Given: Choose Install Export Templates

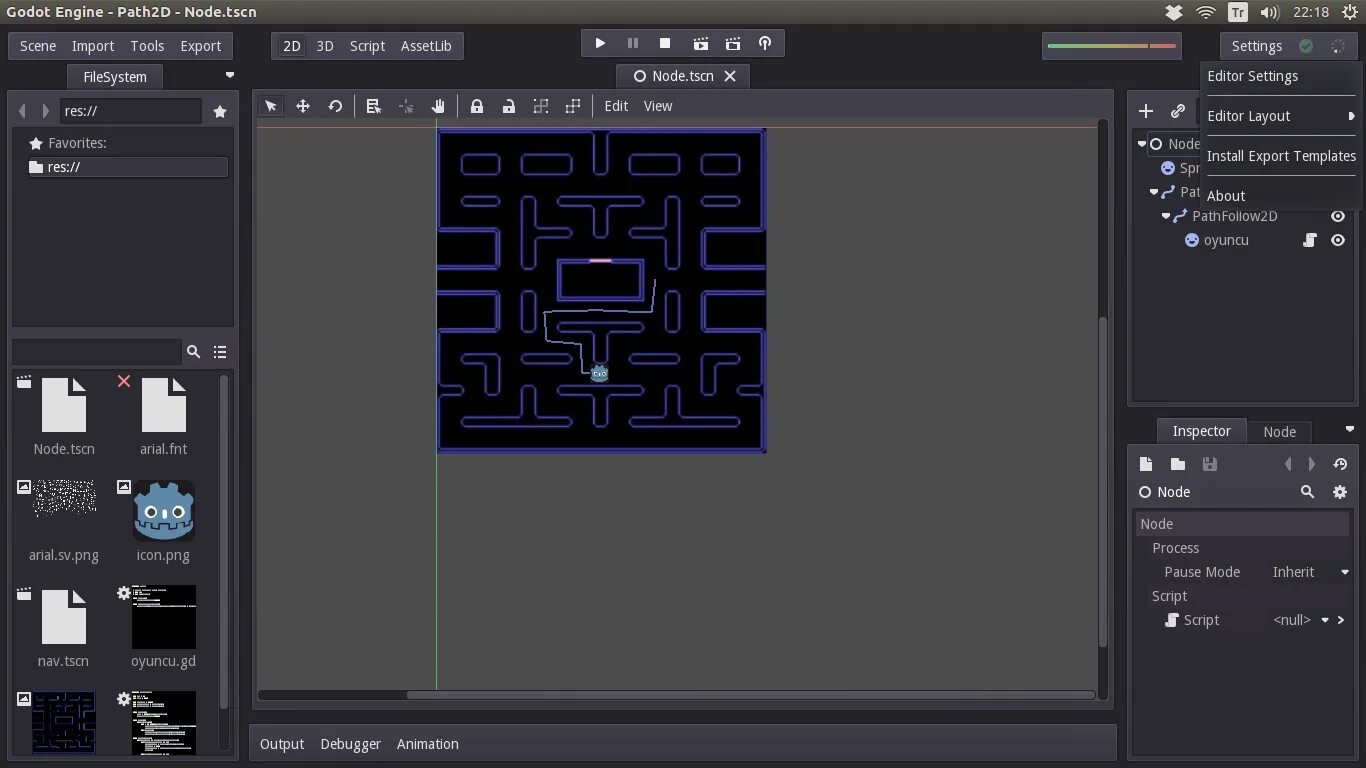Looking at the screenshot, I should pos(1281,156).
